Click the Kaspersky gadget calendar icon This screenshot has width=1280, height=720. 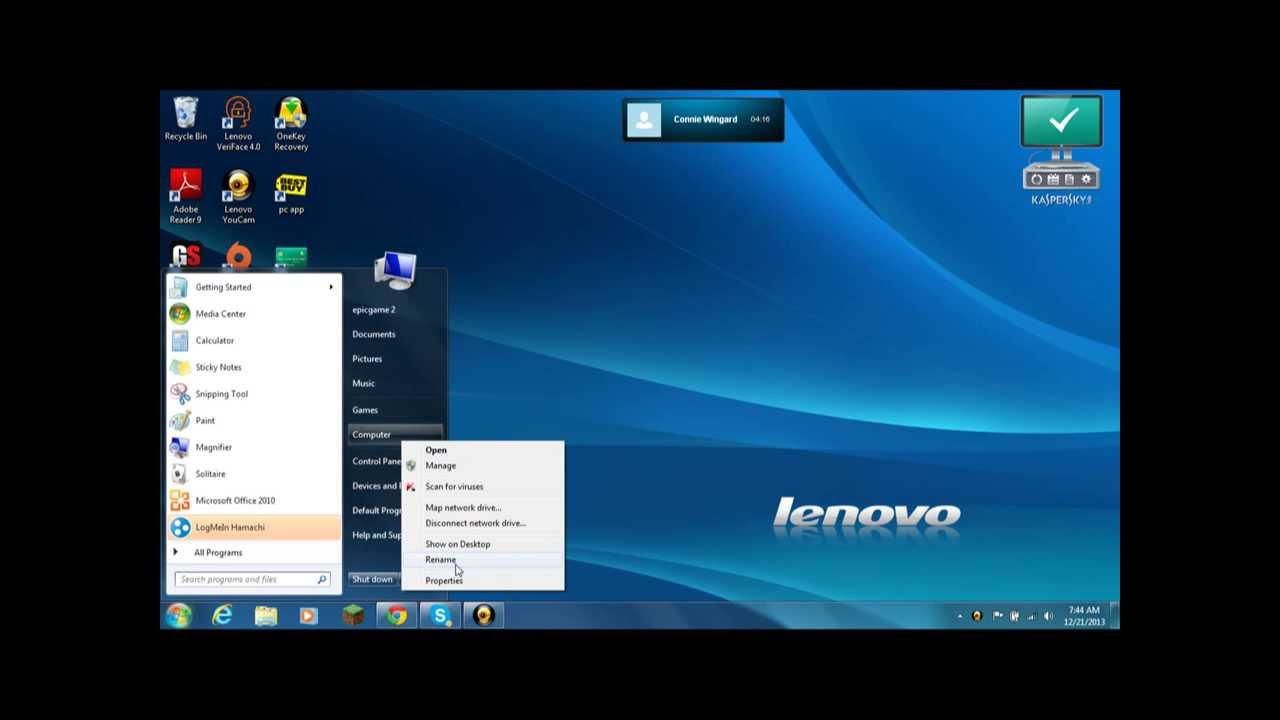[x=1053, y=179]
